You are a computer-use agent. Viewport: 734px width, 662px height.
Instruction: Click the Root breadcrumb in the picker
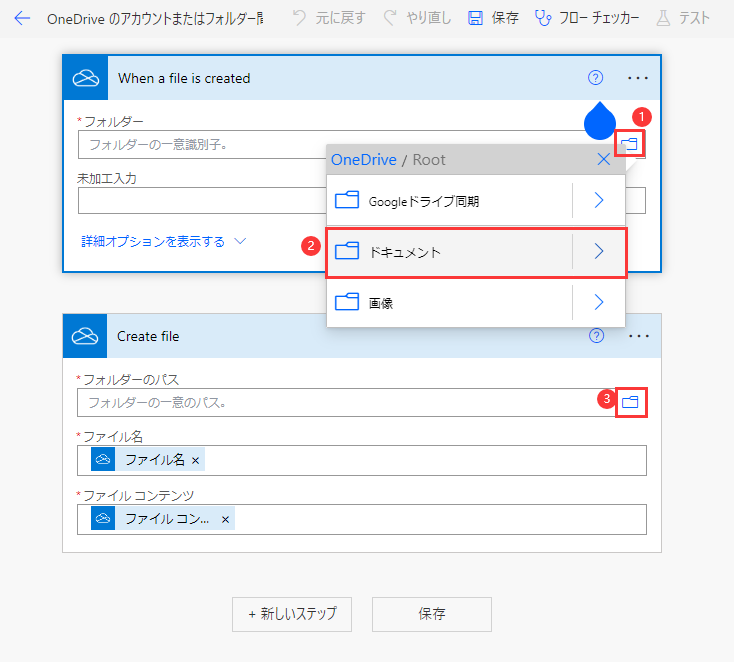point(429,160)
